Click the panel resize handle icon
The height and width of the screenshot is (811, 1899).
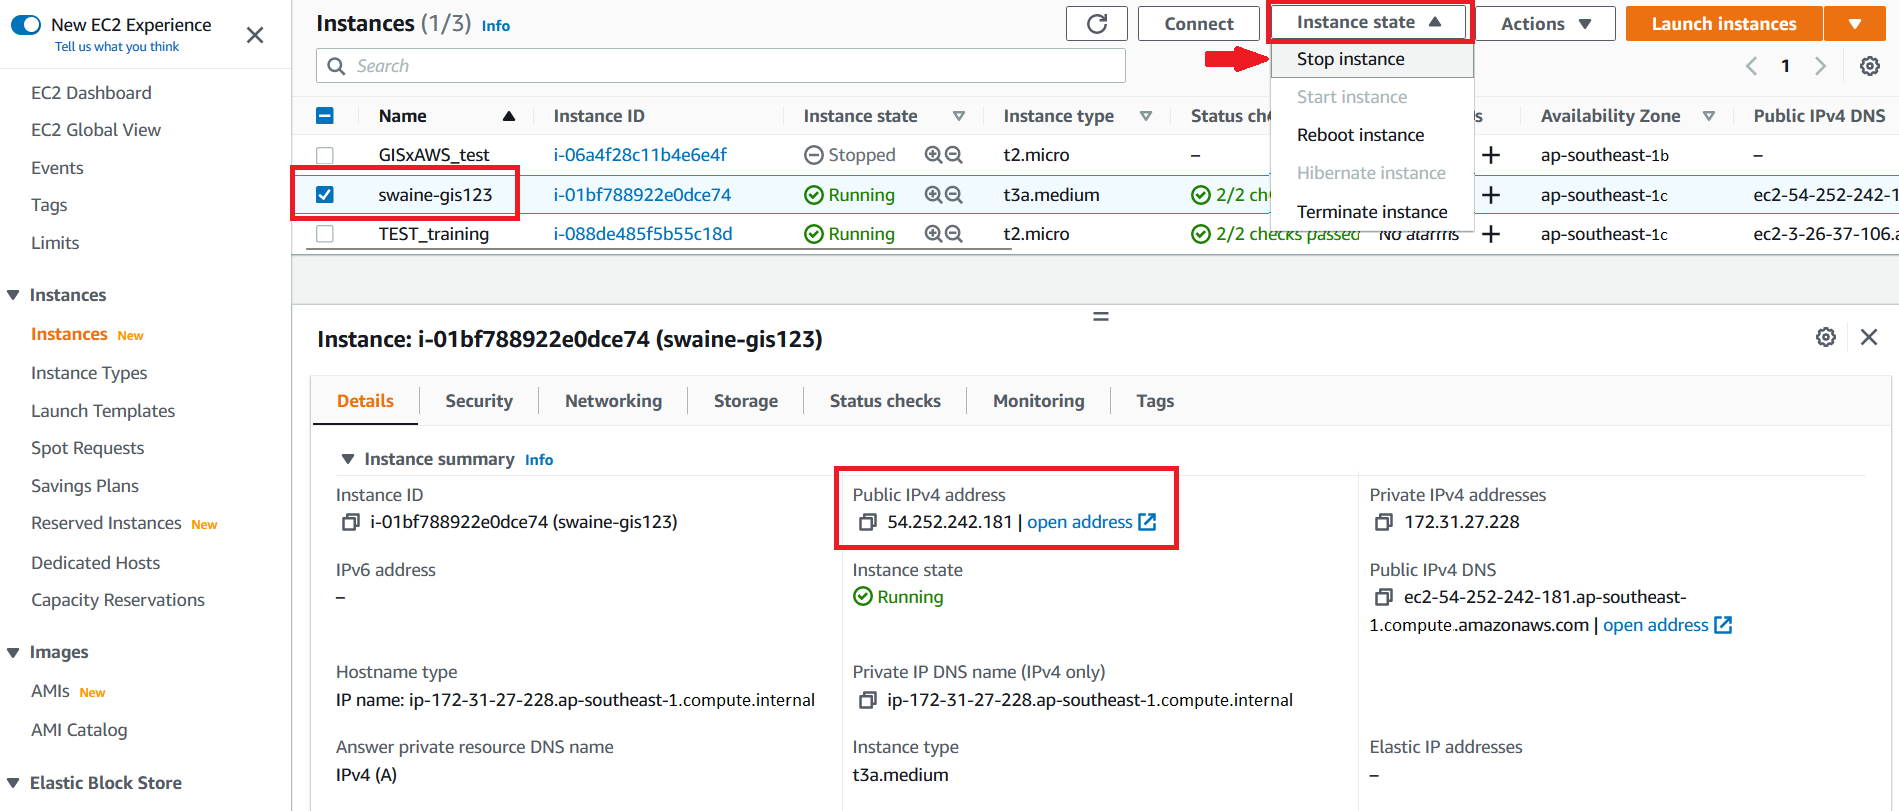point(1101,316)
